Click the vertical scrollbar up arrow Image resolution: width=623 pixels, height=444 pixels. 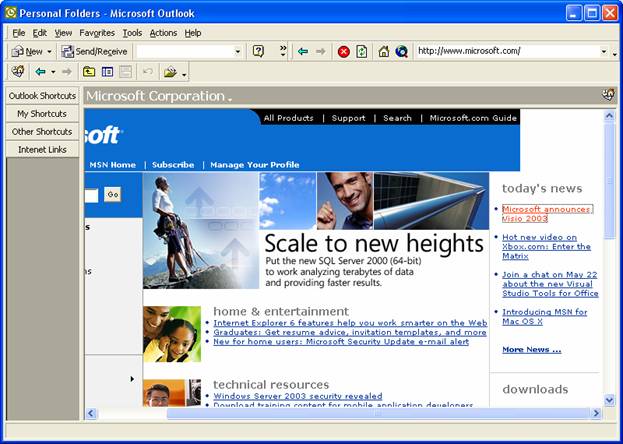point(609,116)
